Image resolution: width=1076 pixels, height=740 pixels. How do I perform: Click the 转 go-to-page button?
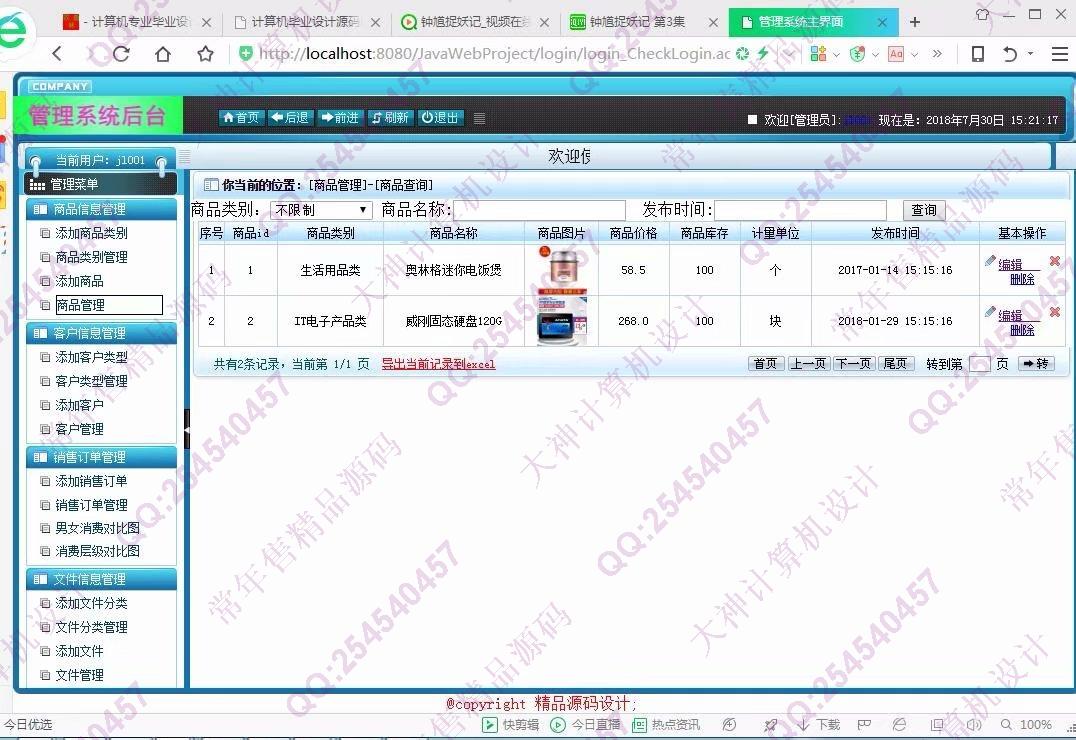(1035, 364)
